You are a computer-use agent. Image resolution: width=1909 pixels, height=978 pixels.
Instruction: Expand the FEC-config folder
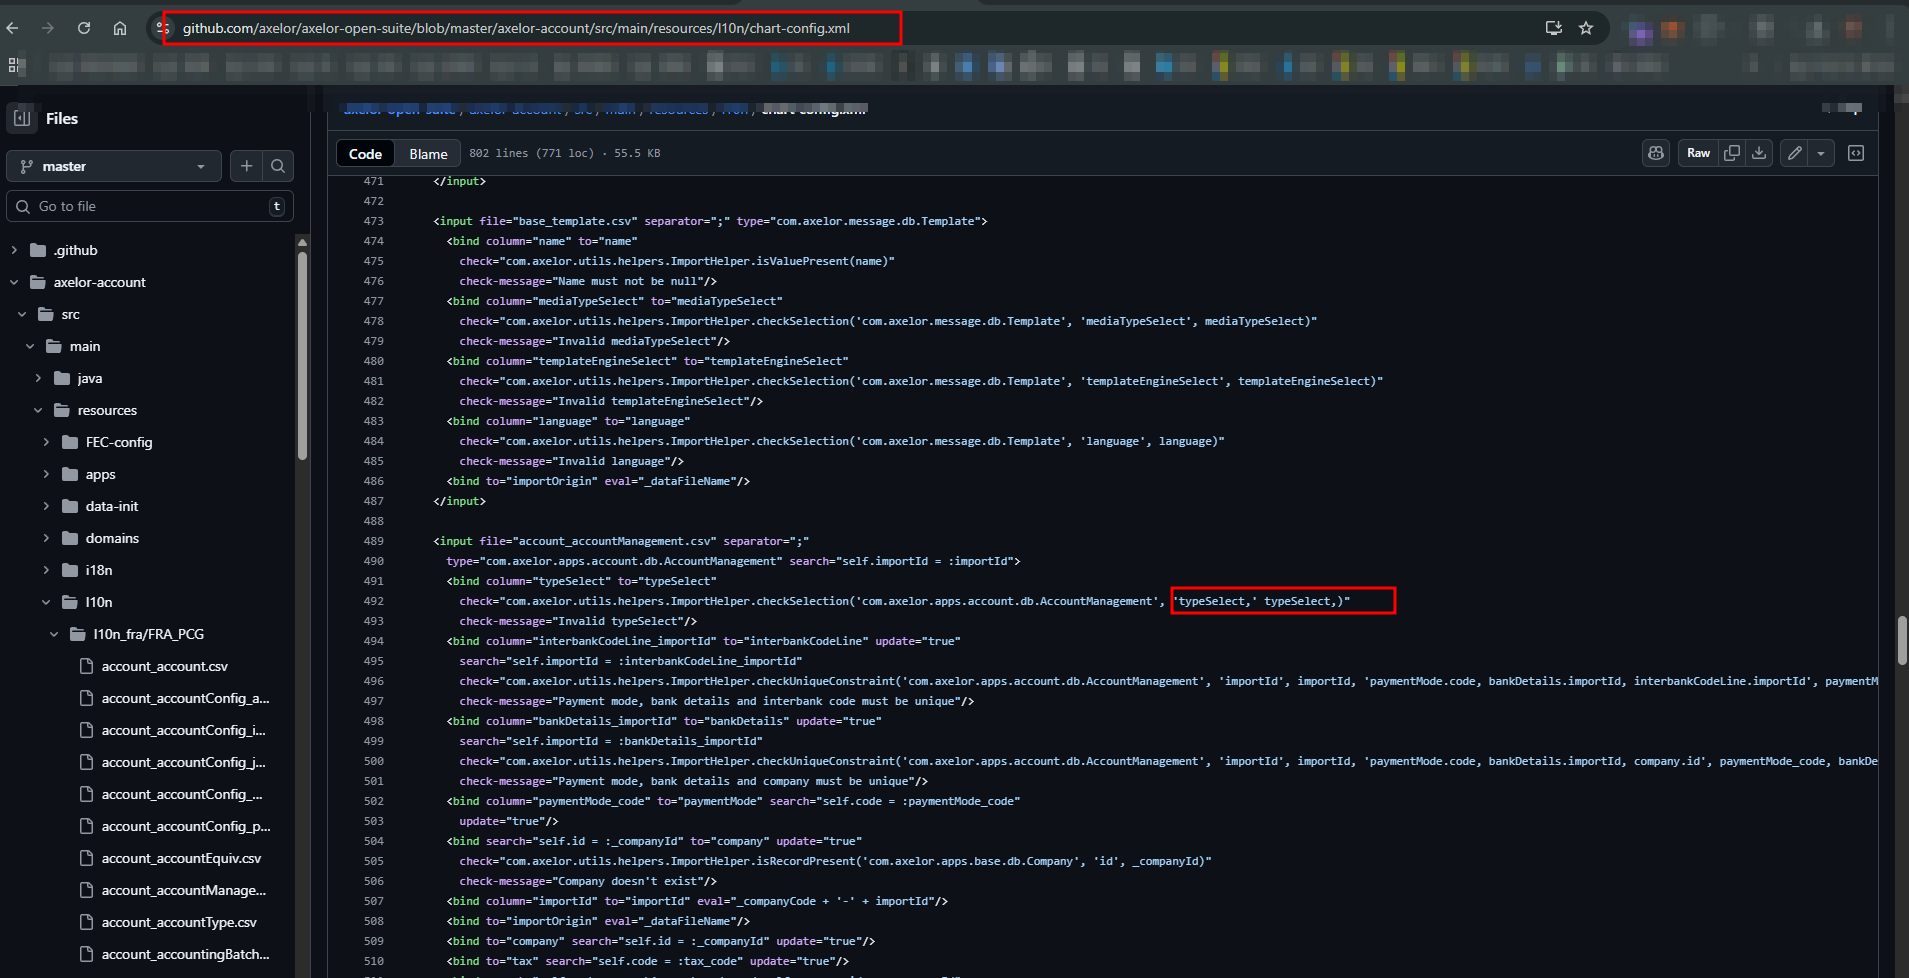click(46, 442)
